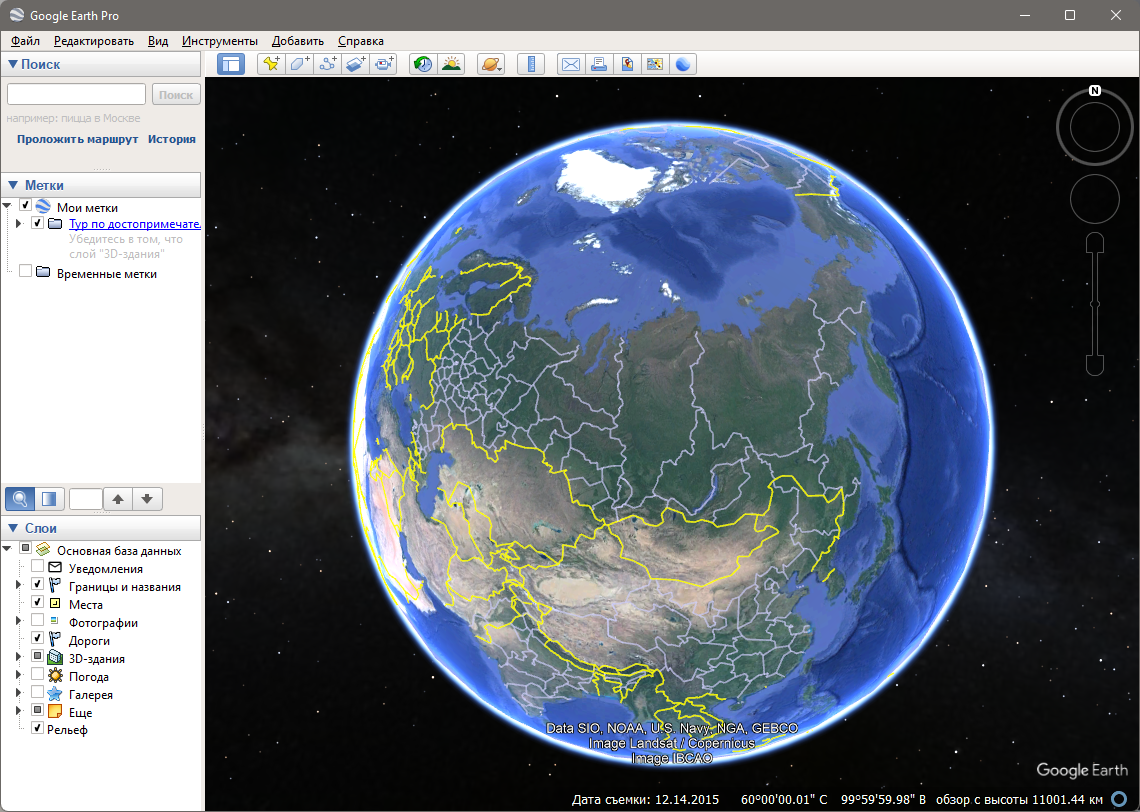Turn on sunlight with the sun icon
Image resolution: width=1140 pixels, height=812 pixels.
pyautogui.click(x=452, y=64)
